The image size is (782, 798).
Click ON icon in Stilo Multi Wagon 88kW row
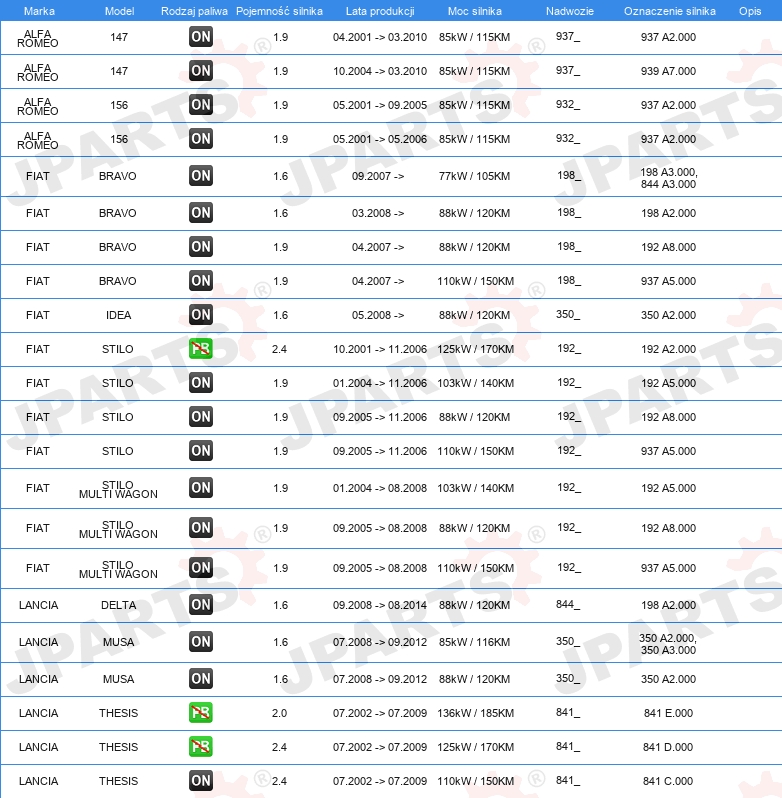point(200,528)
